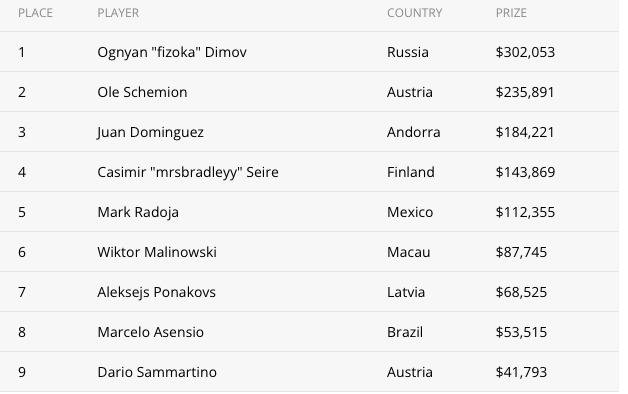Click the PRIZE column header

click(511, 13)
